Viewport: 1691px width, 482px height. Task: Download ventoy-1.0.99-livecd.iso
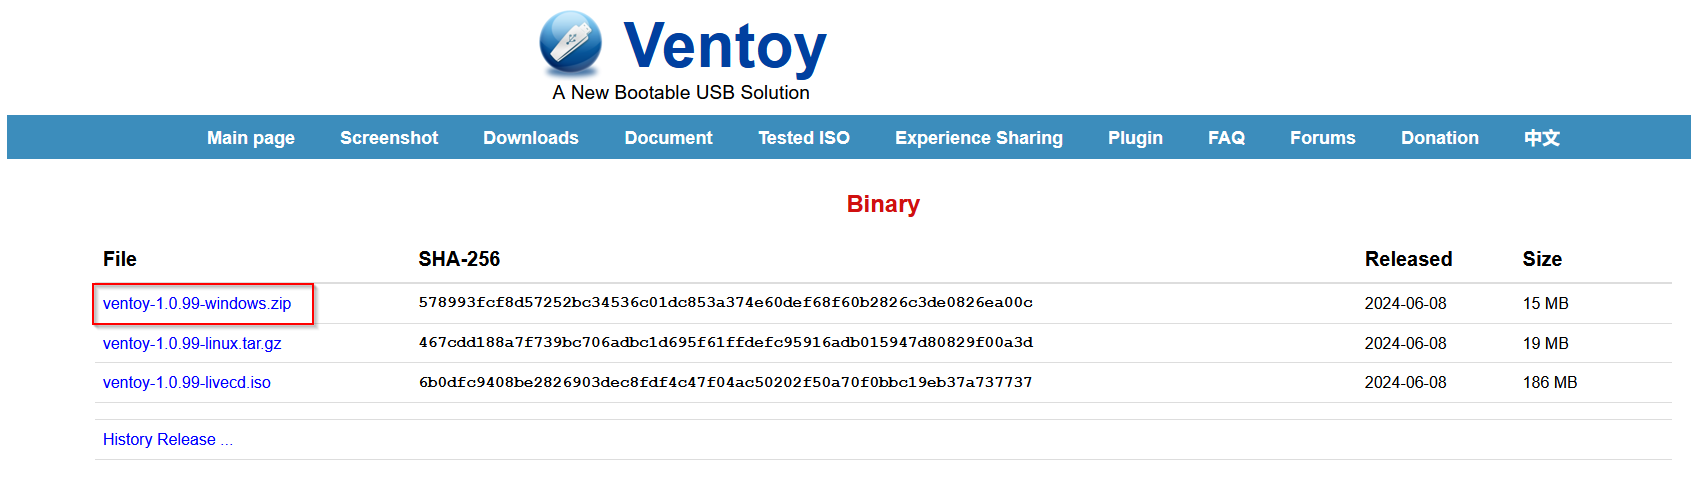click(x=187, y=383)
